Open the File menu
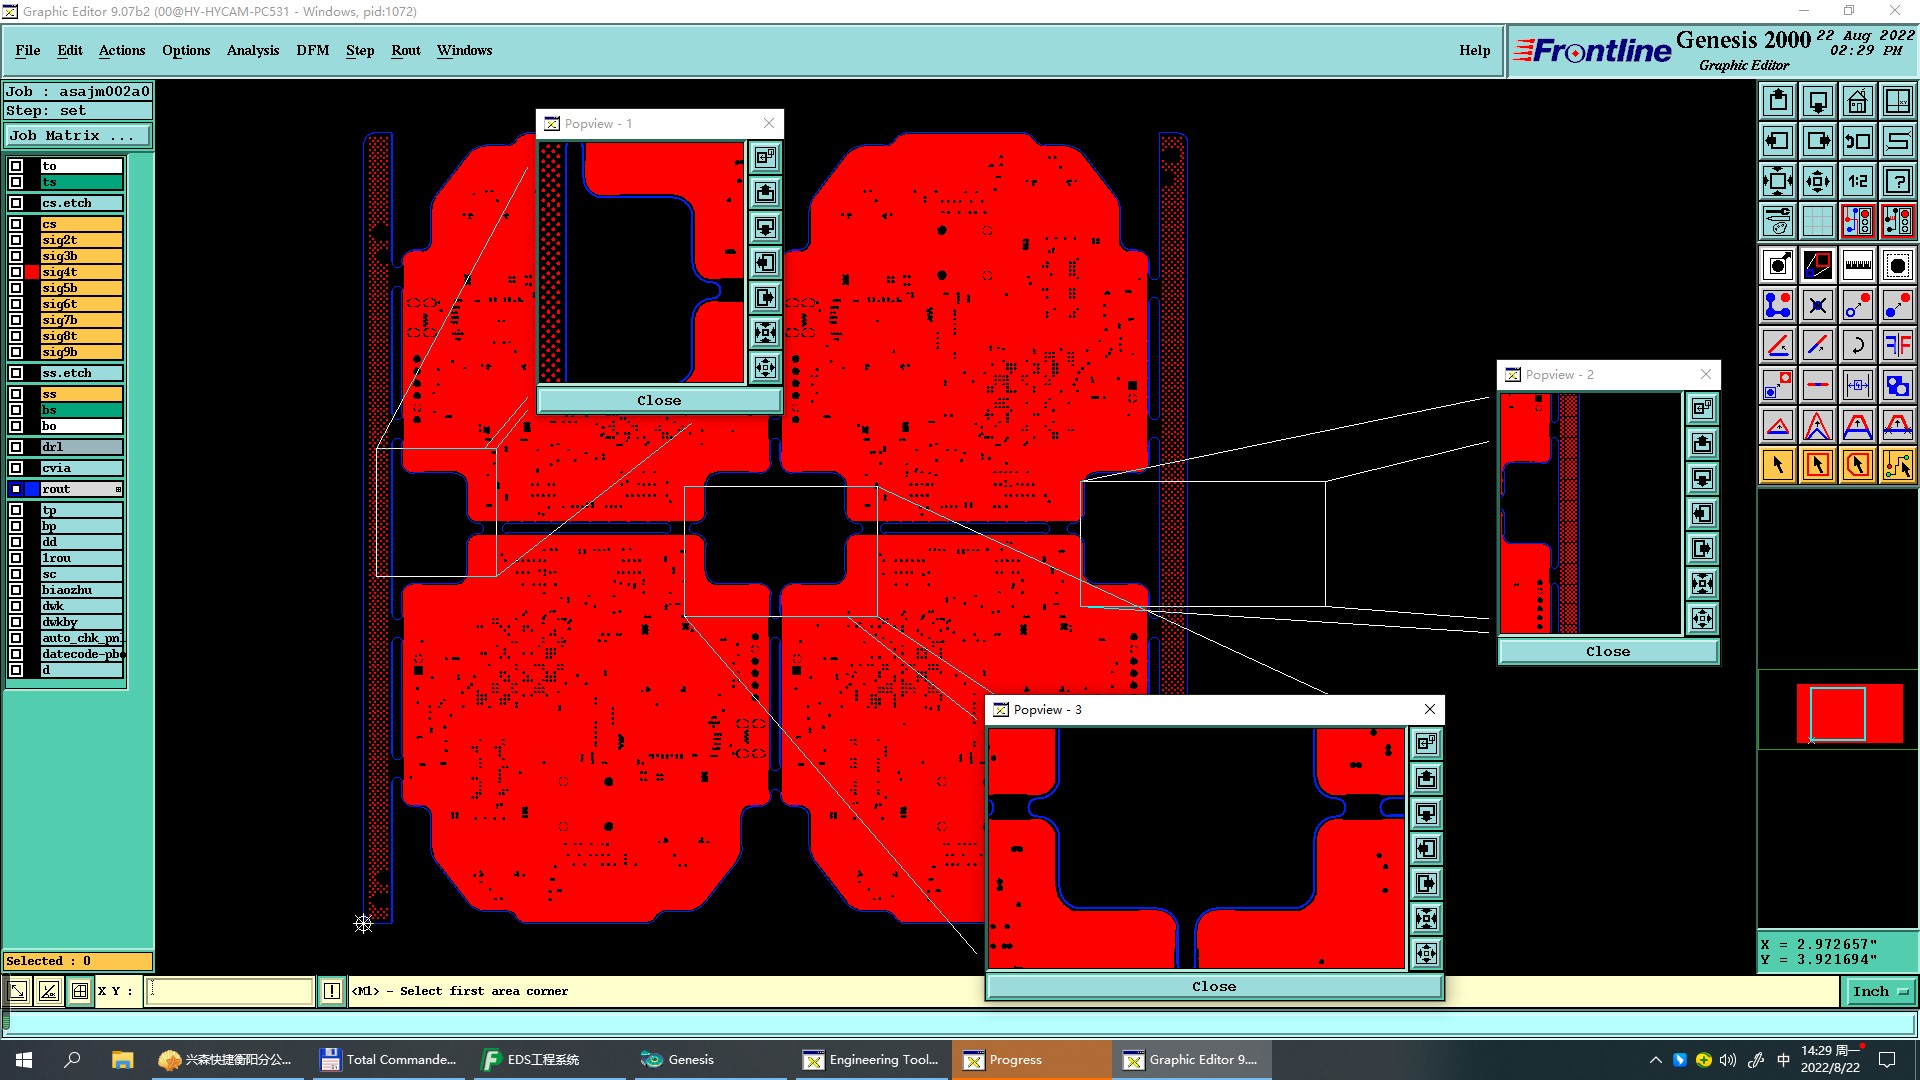Screen dimensions: 1920x1080 [x=28, y=50]
